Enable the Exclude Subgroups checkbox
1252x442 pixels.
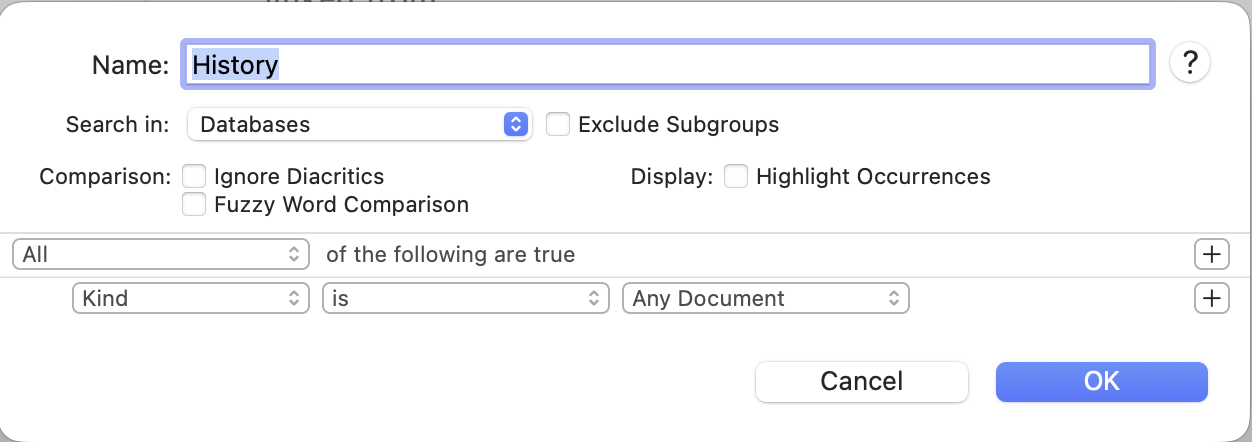point(558,125)
